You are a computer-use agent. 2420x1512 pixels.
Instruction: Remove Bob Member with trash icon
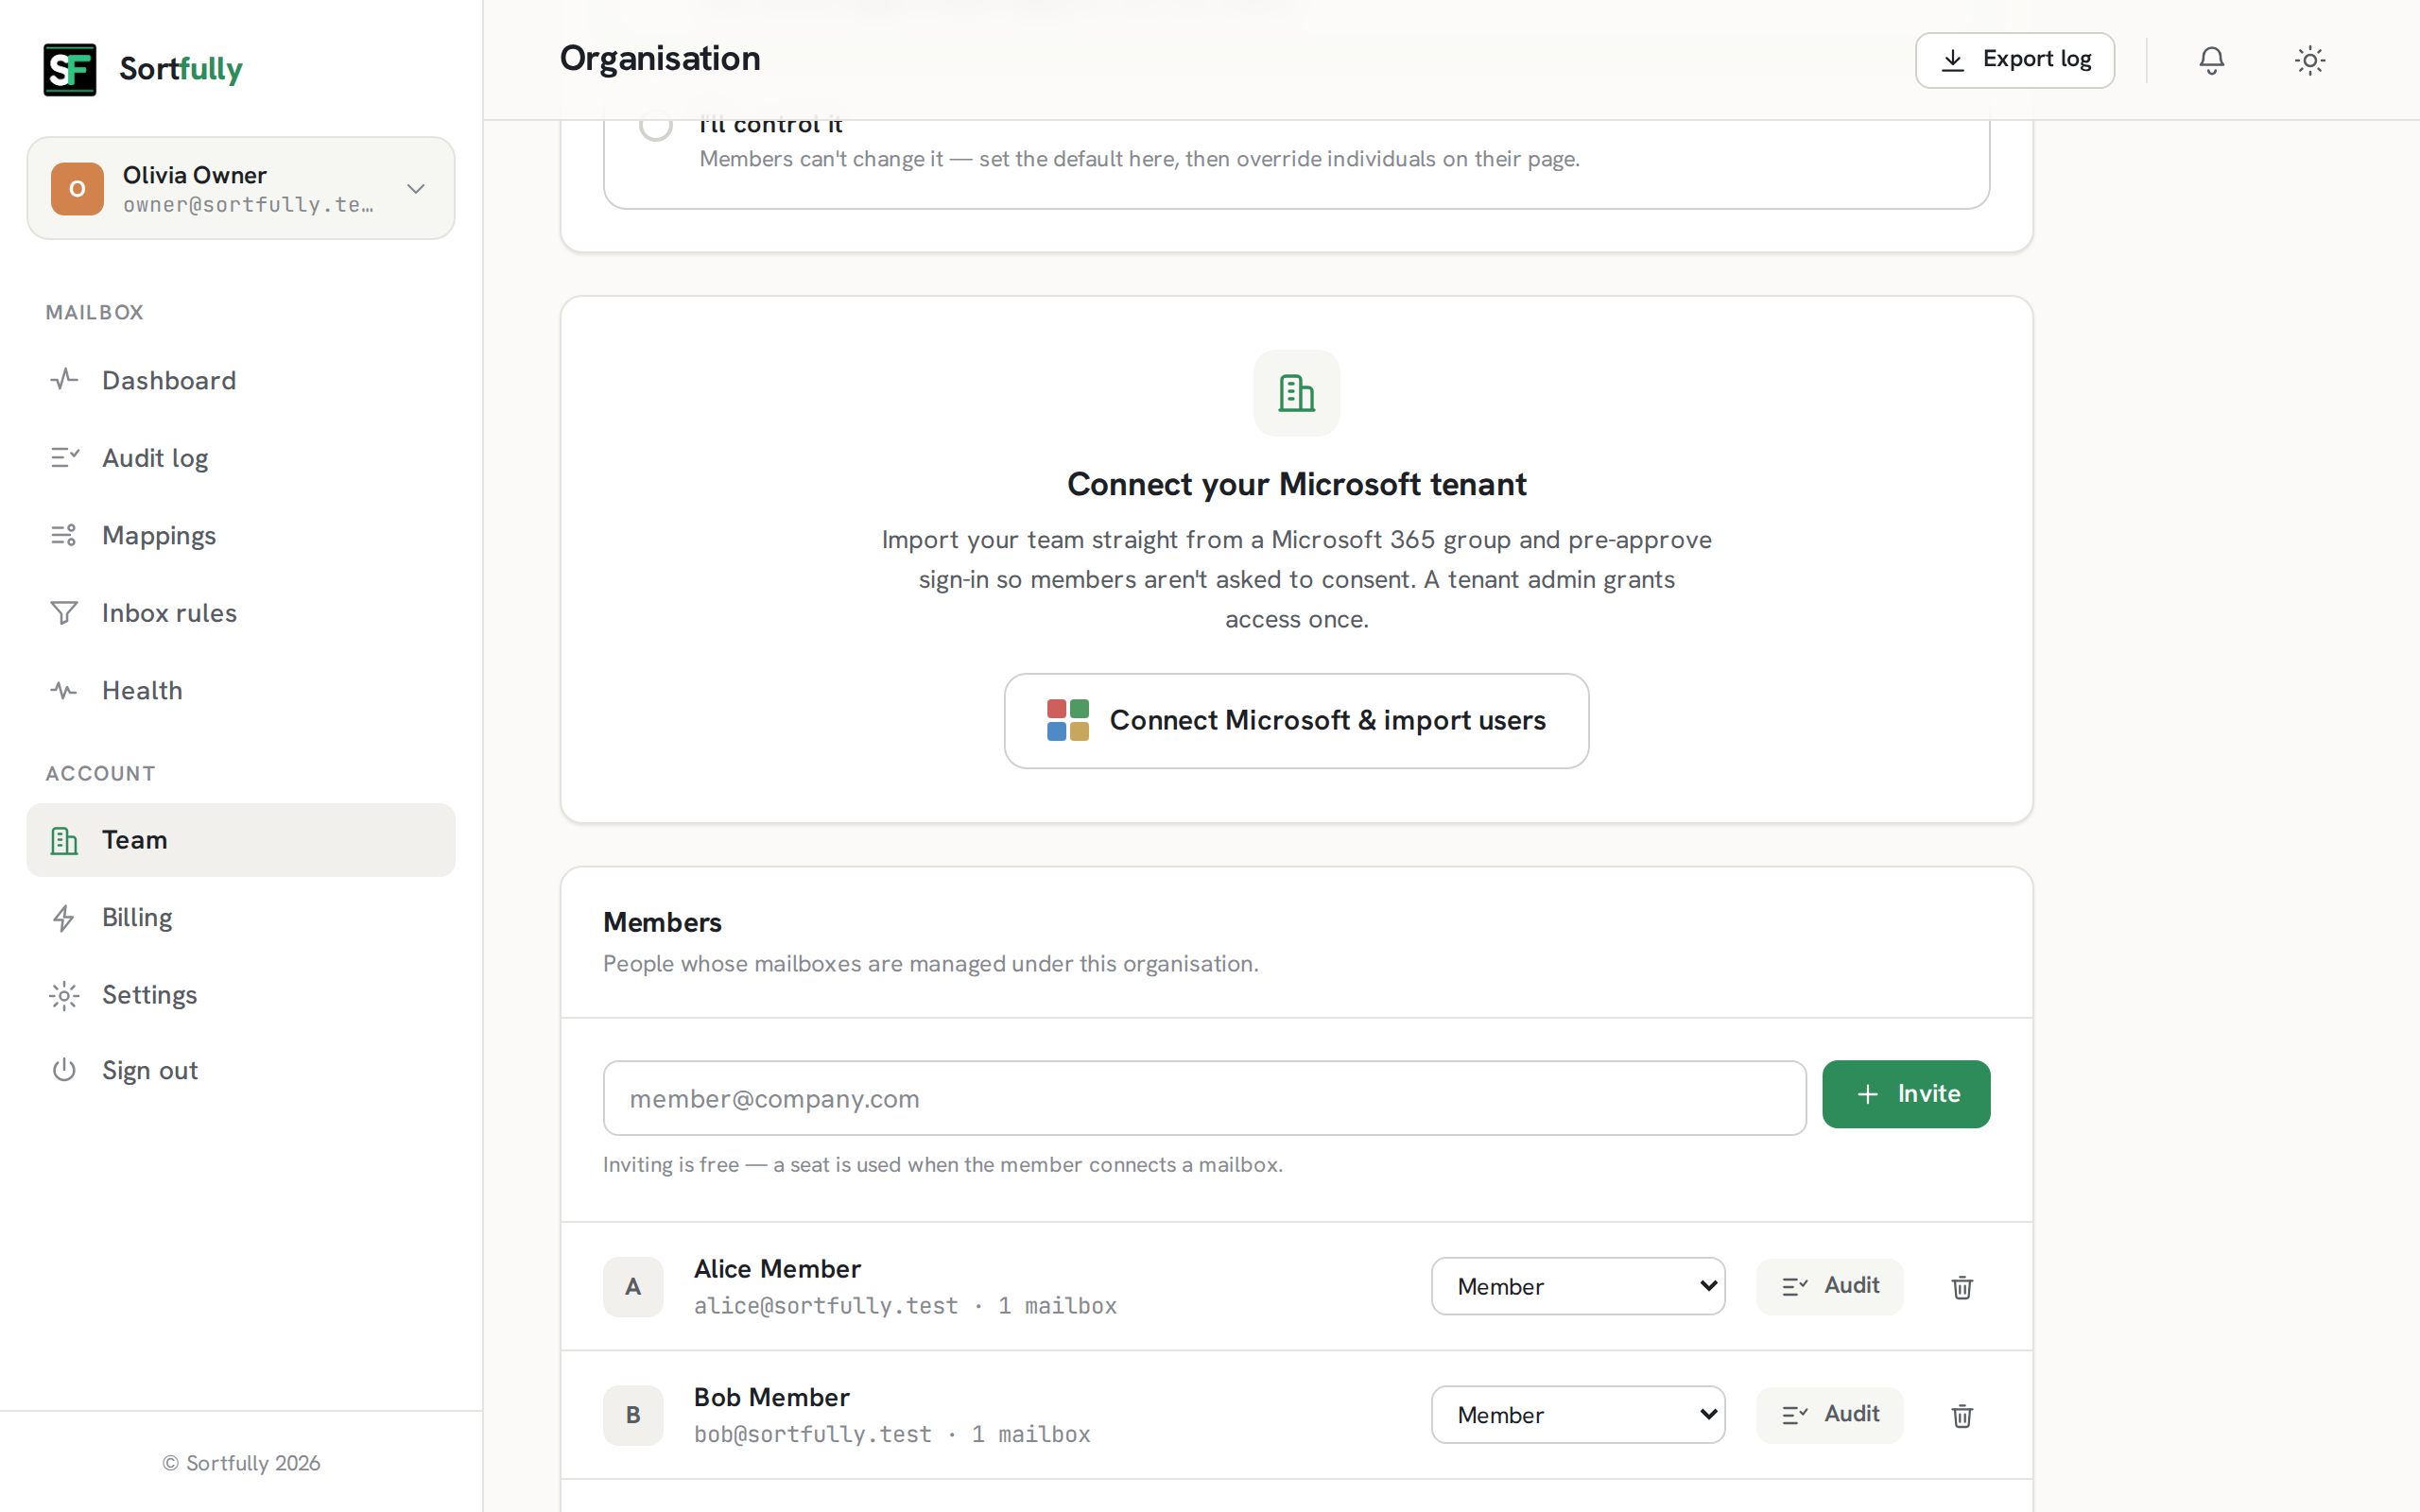pos(1962,1415)
